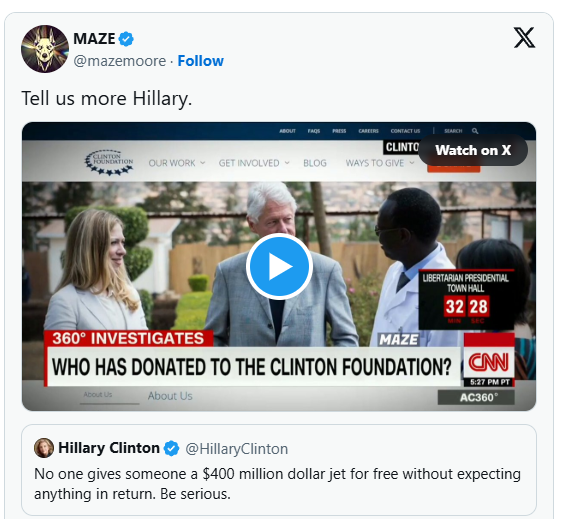Play the embedded video

pos(279,267)
